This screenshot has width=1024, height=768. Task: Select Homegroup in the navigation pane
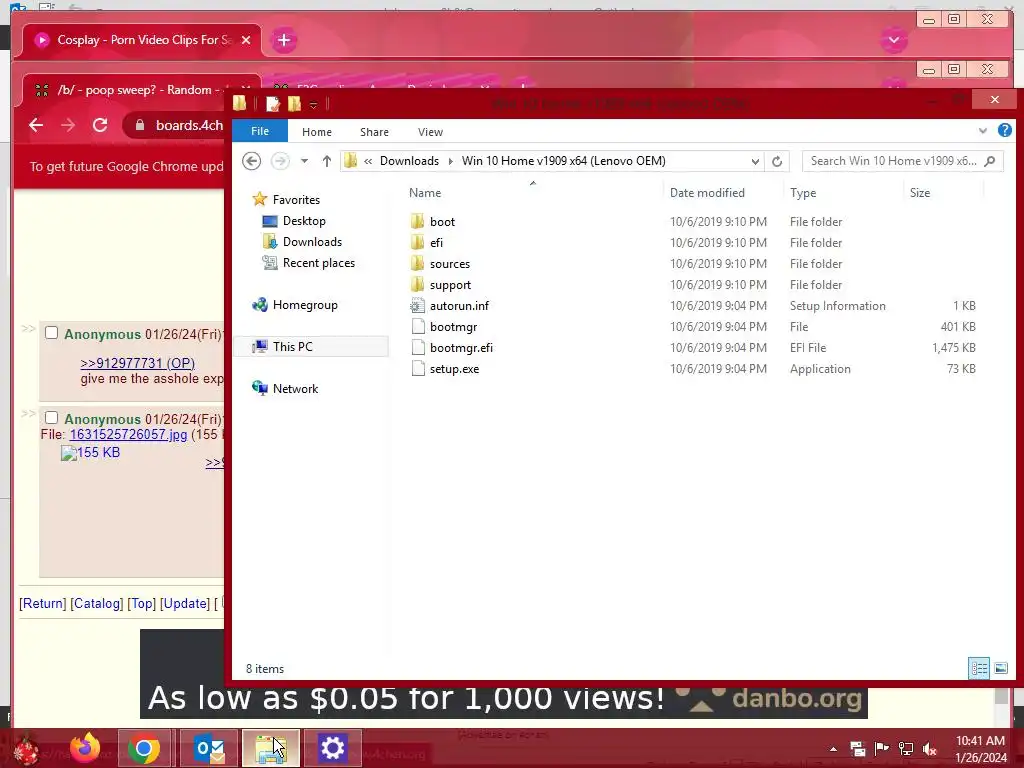(305, 305)
